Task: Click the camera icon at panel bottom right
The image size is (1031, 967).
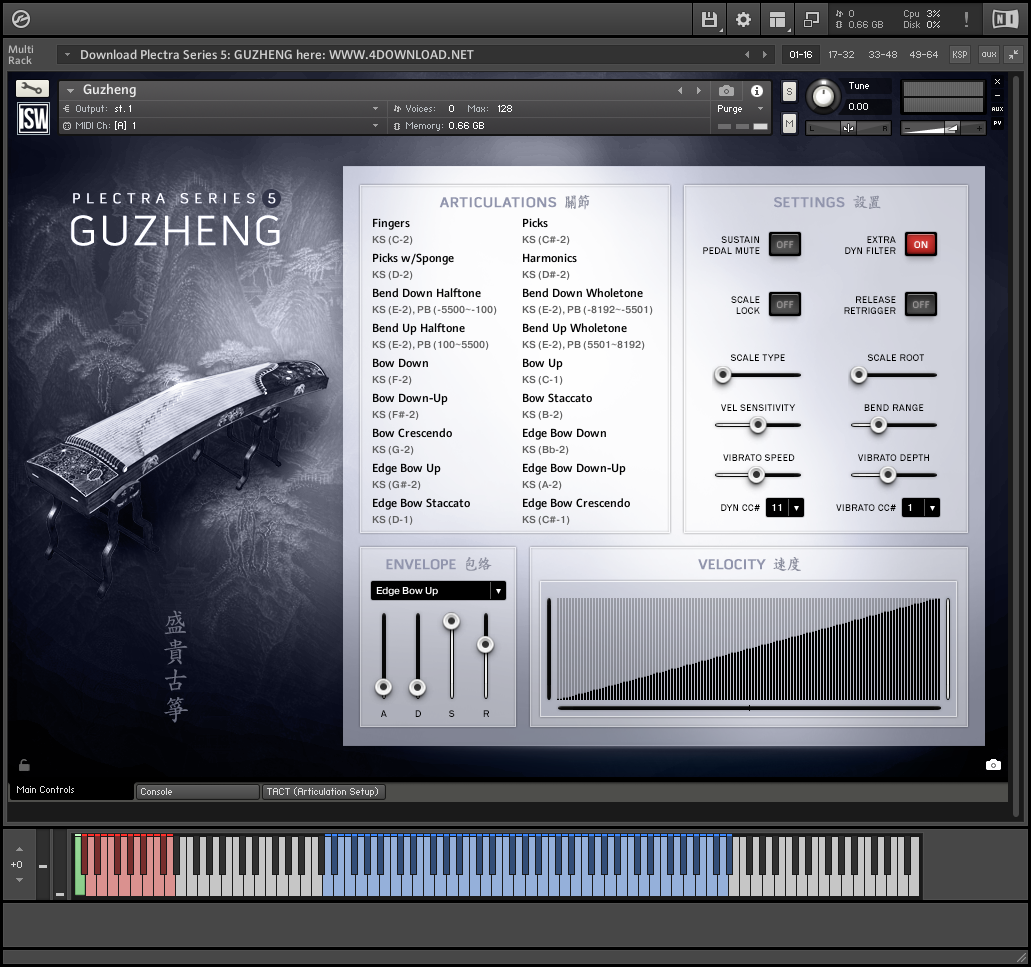Action: [993, 765]
